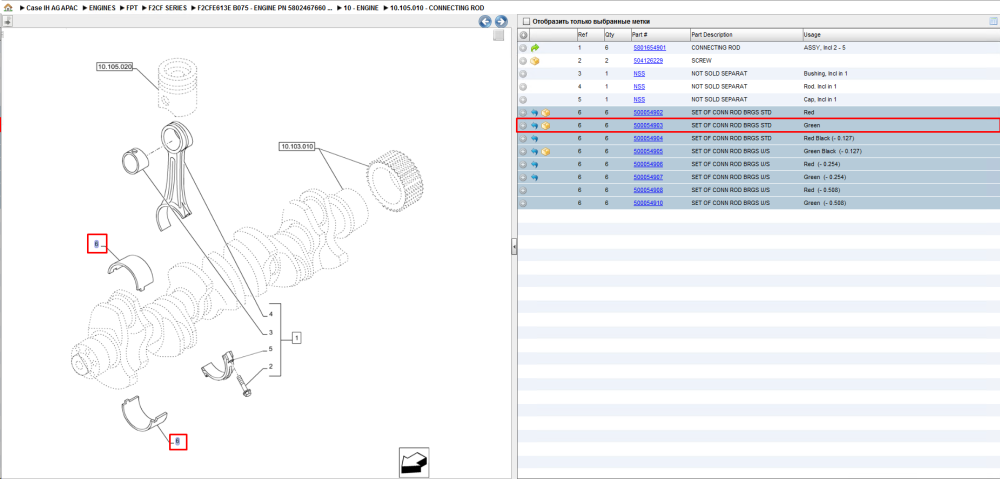
Task: Select callout number 3 in the diagram
Action: 271,332
